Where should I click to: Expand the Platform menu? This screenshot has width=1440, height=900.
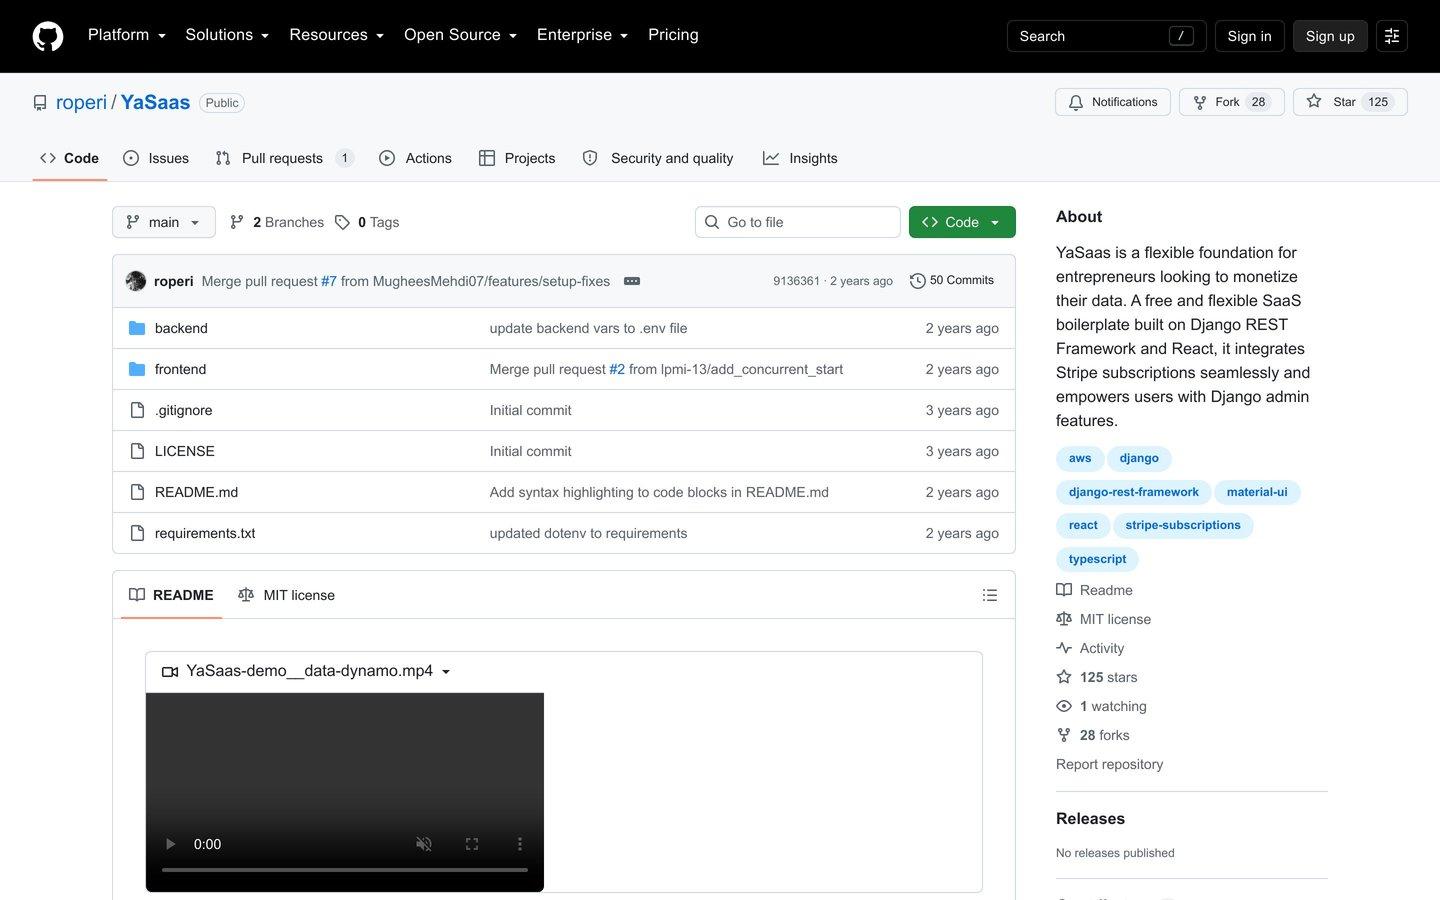[127, 35]
